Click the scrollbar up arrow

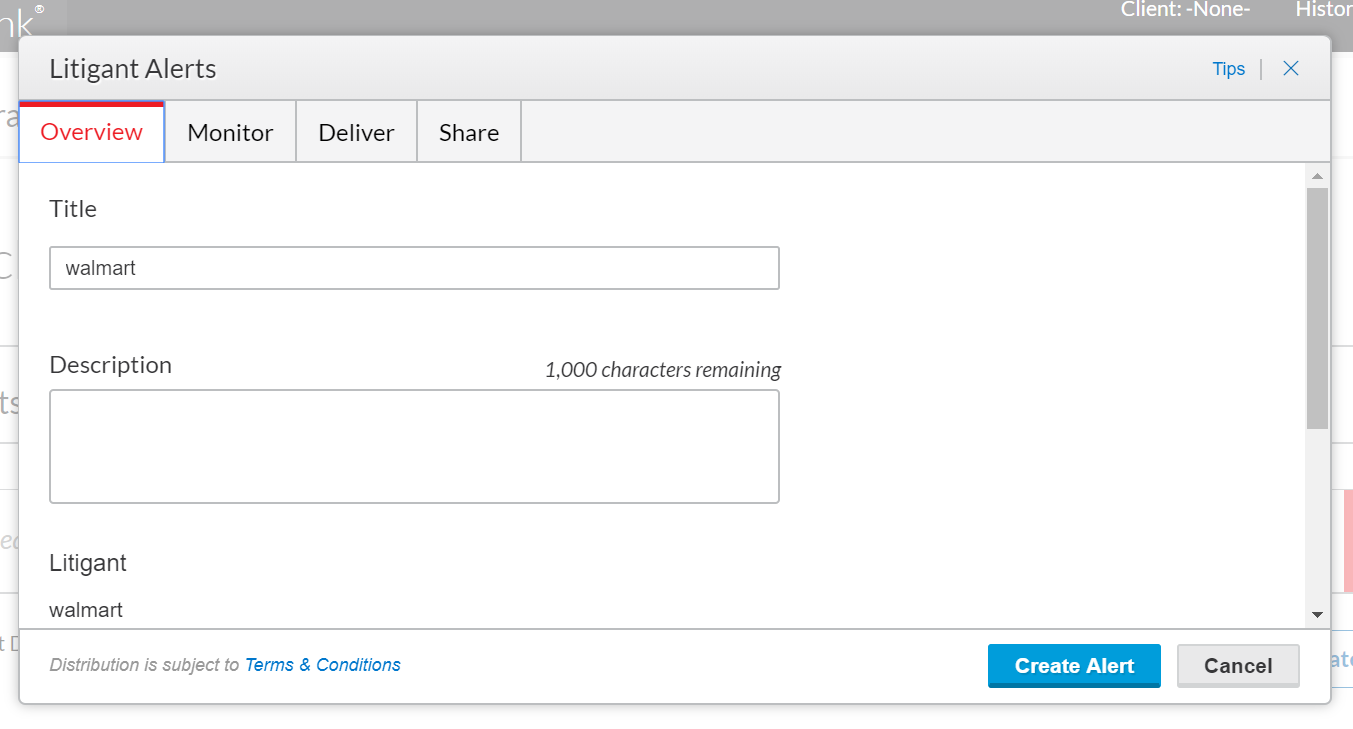pos(1317,176)
